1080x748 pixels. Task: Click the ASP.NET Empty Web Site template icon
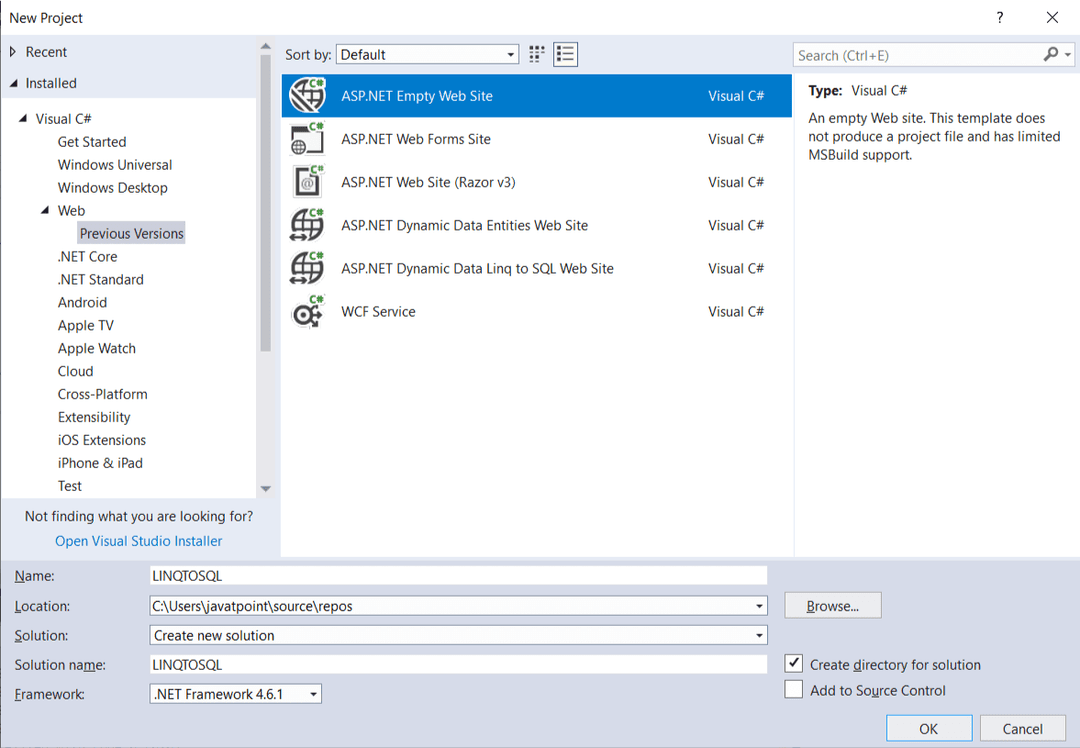[307, 96]
